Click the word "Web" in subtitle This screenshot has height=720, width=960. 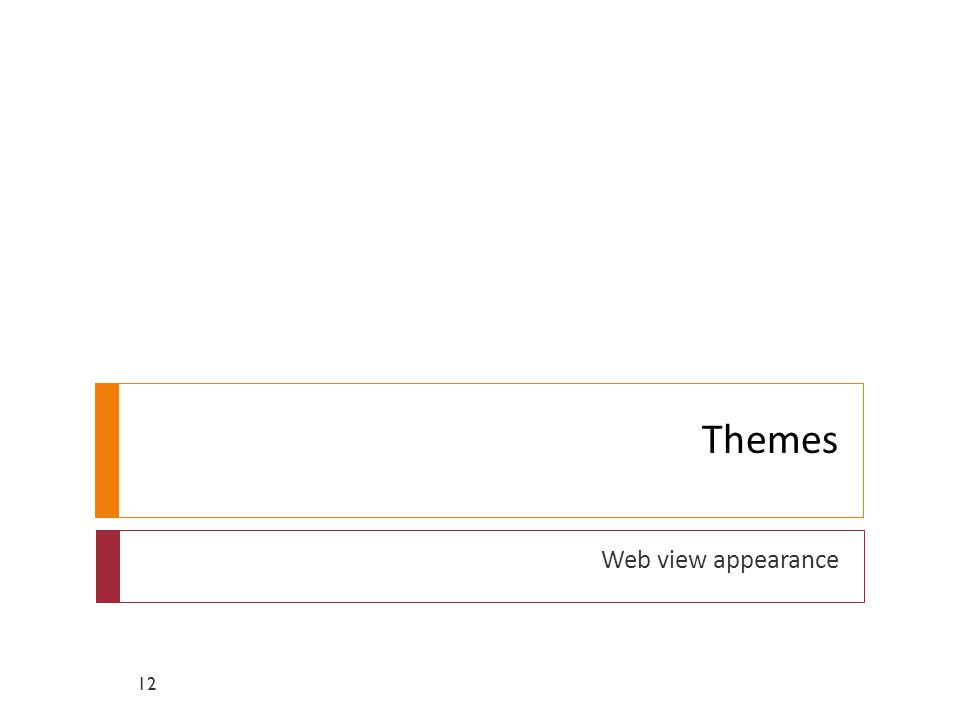click(x=625, y=560)
